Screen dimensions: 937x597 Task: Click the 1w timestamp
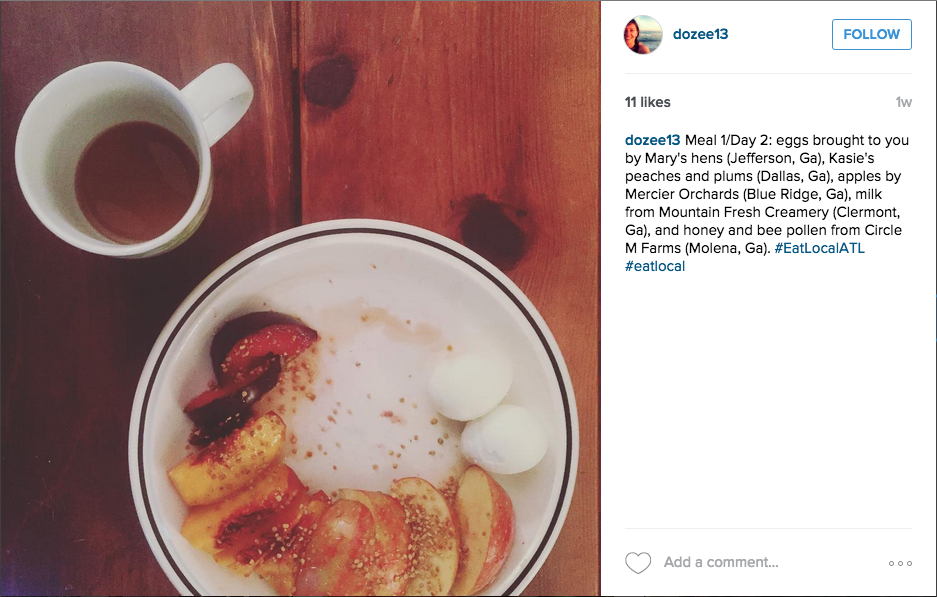[x=903, y=102]
